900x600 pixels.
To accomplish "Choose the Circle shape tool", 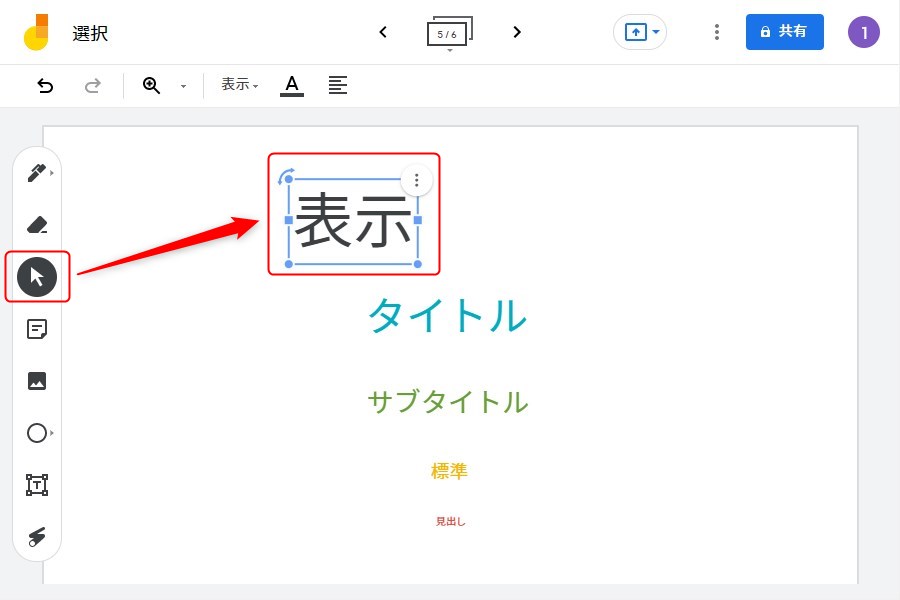I will pos(37,433).
